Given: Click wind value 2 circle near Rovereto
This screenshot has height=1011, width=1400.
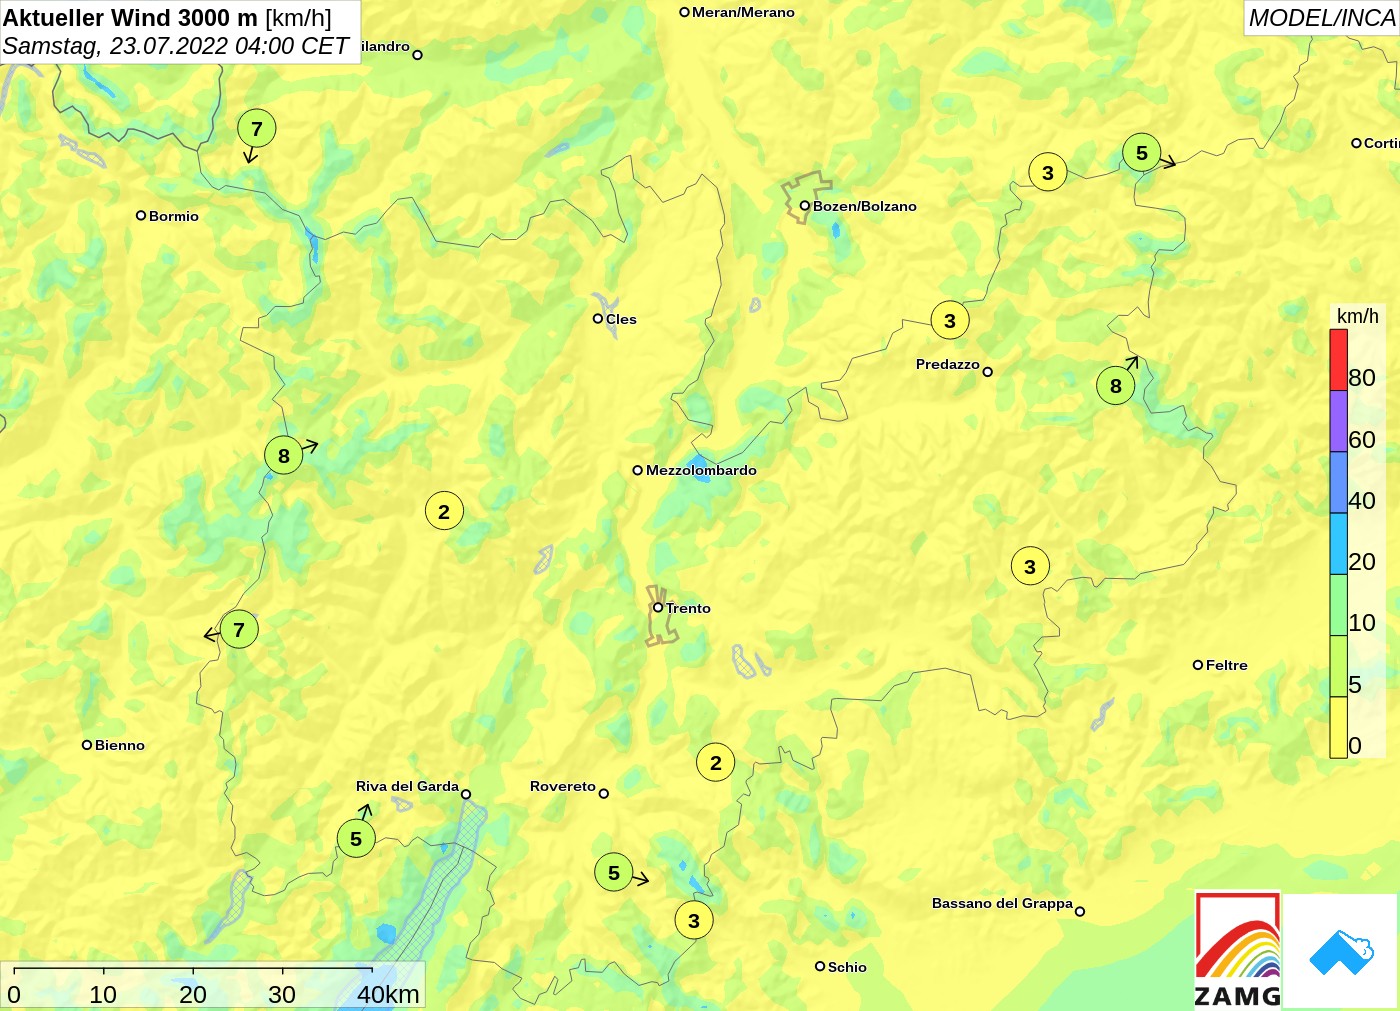Looking at the screenshot, I should (x=716, y=762).
